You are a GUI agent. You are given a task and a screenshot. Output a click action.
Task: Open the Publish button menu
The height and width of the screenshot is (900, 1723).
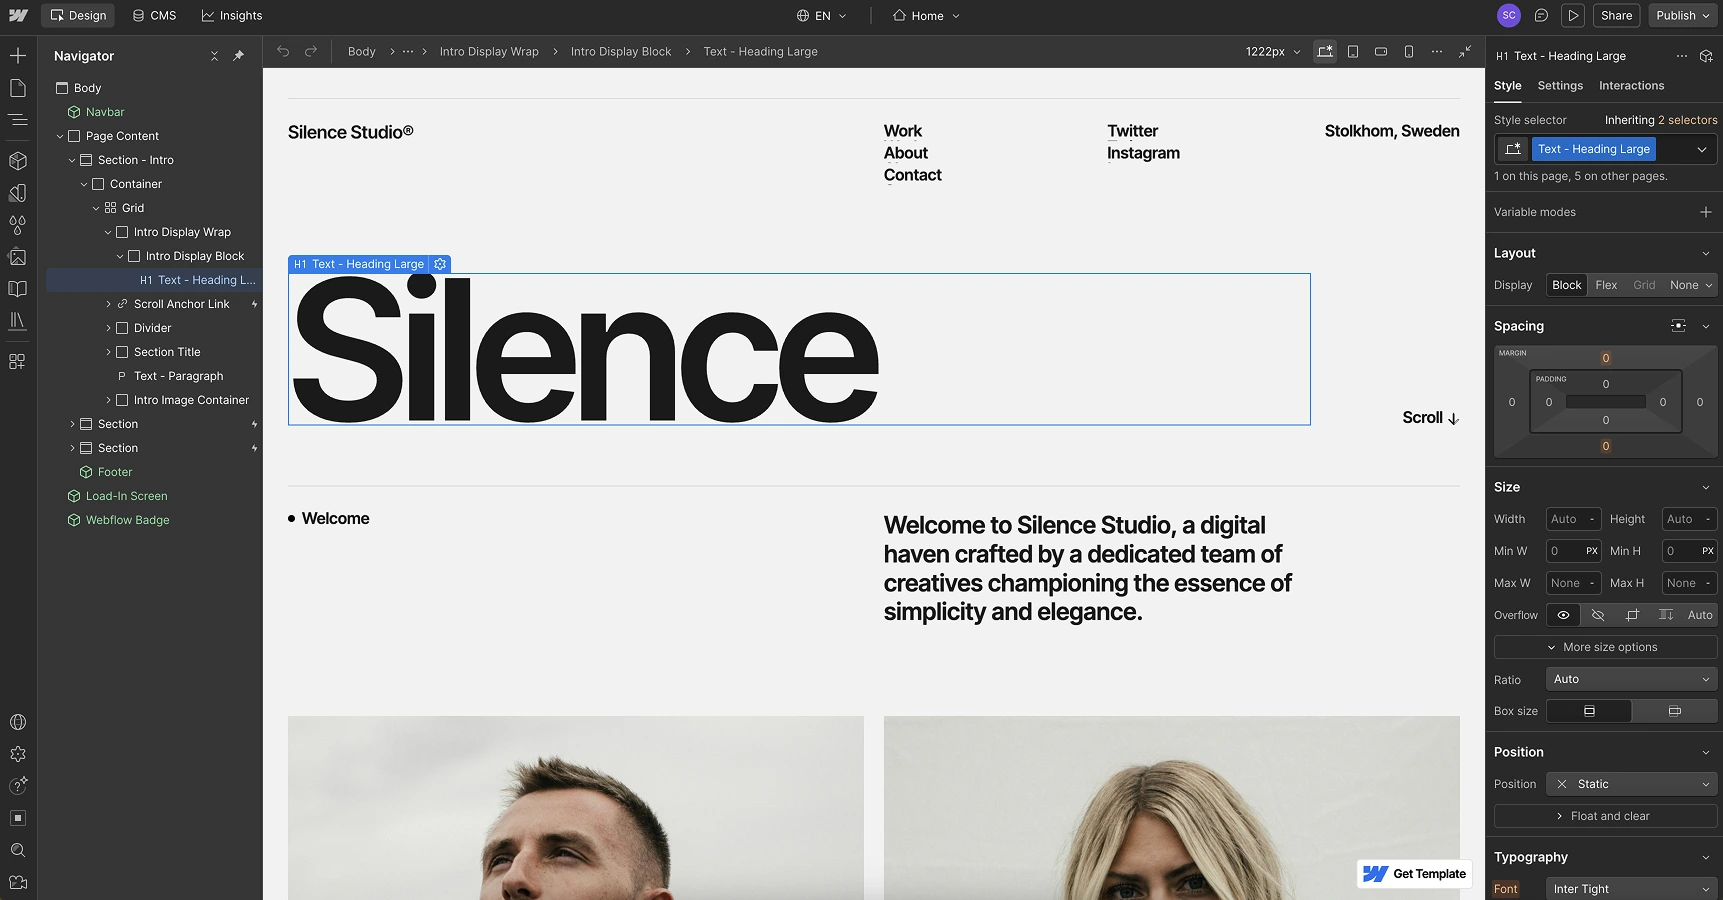(1683, 16)
